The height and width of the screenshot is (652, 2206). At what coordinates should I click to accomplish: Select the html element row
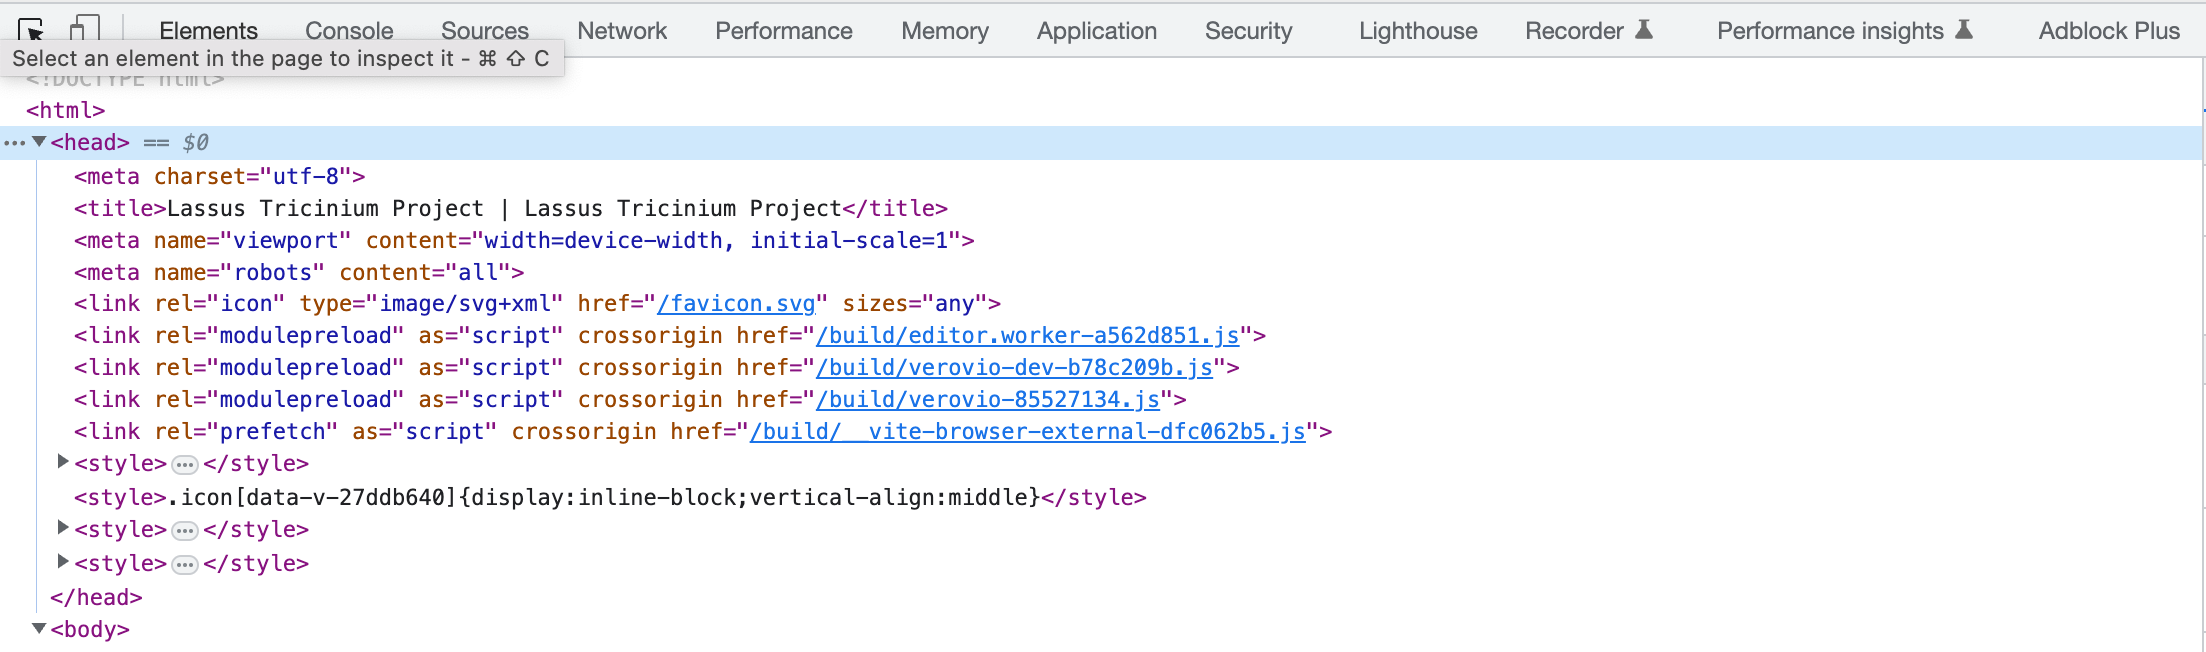coord(1100,110)
